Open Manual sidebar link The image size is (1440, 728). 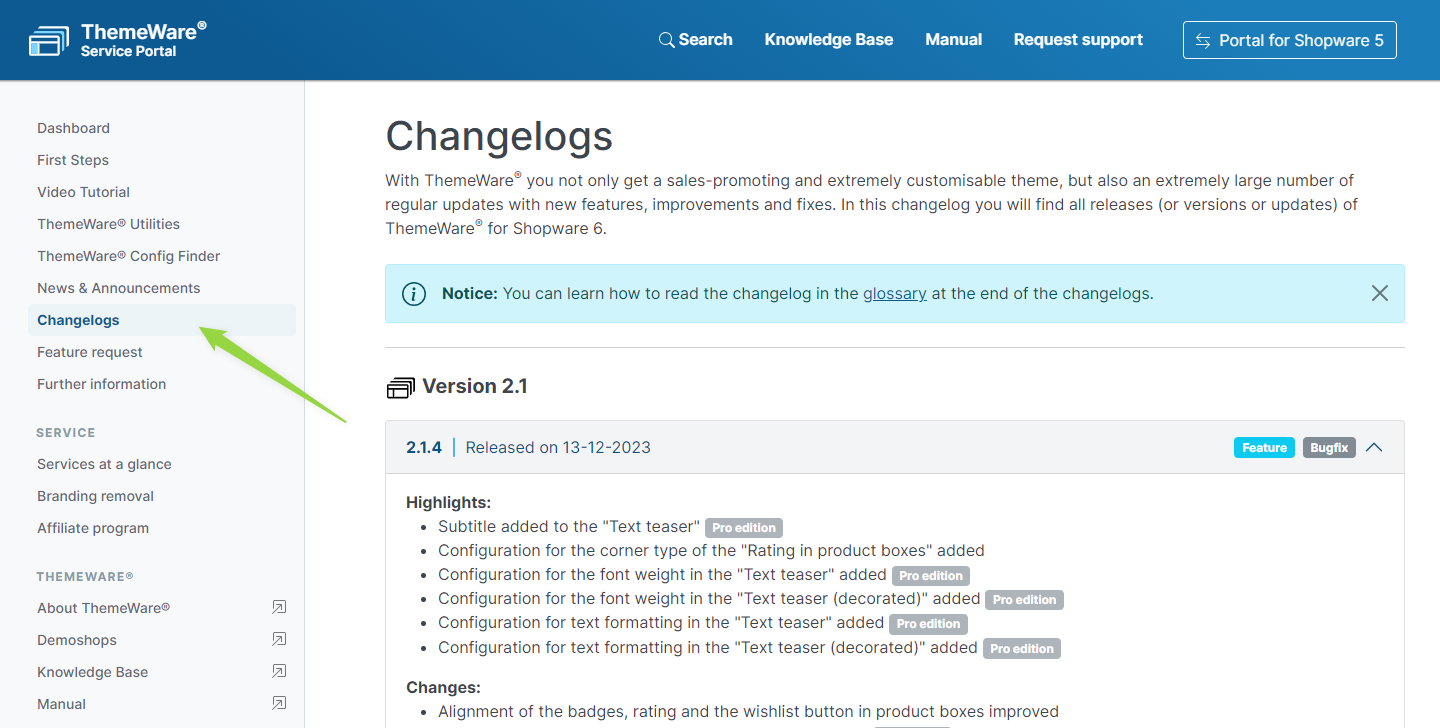[62, 704]
